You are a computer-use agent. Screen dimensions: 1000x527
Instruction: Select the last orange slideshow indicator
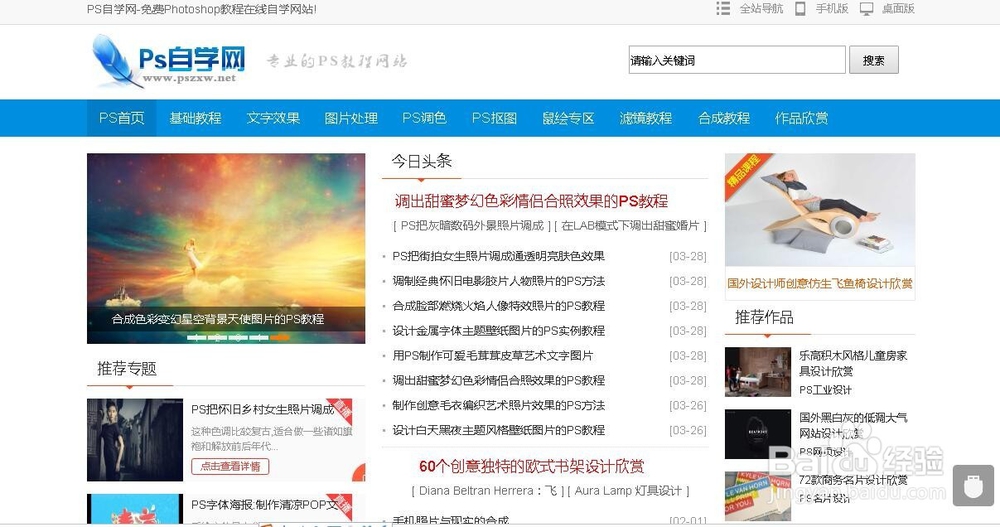280,337
